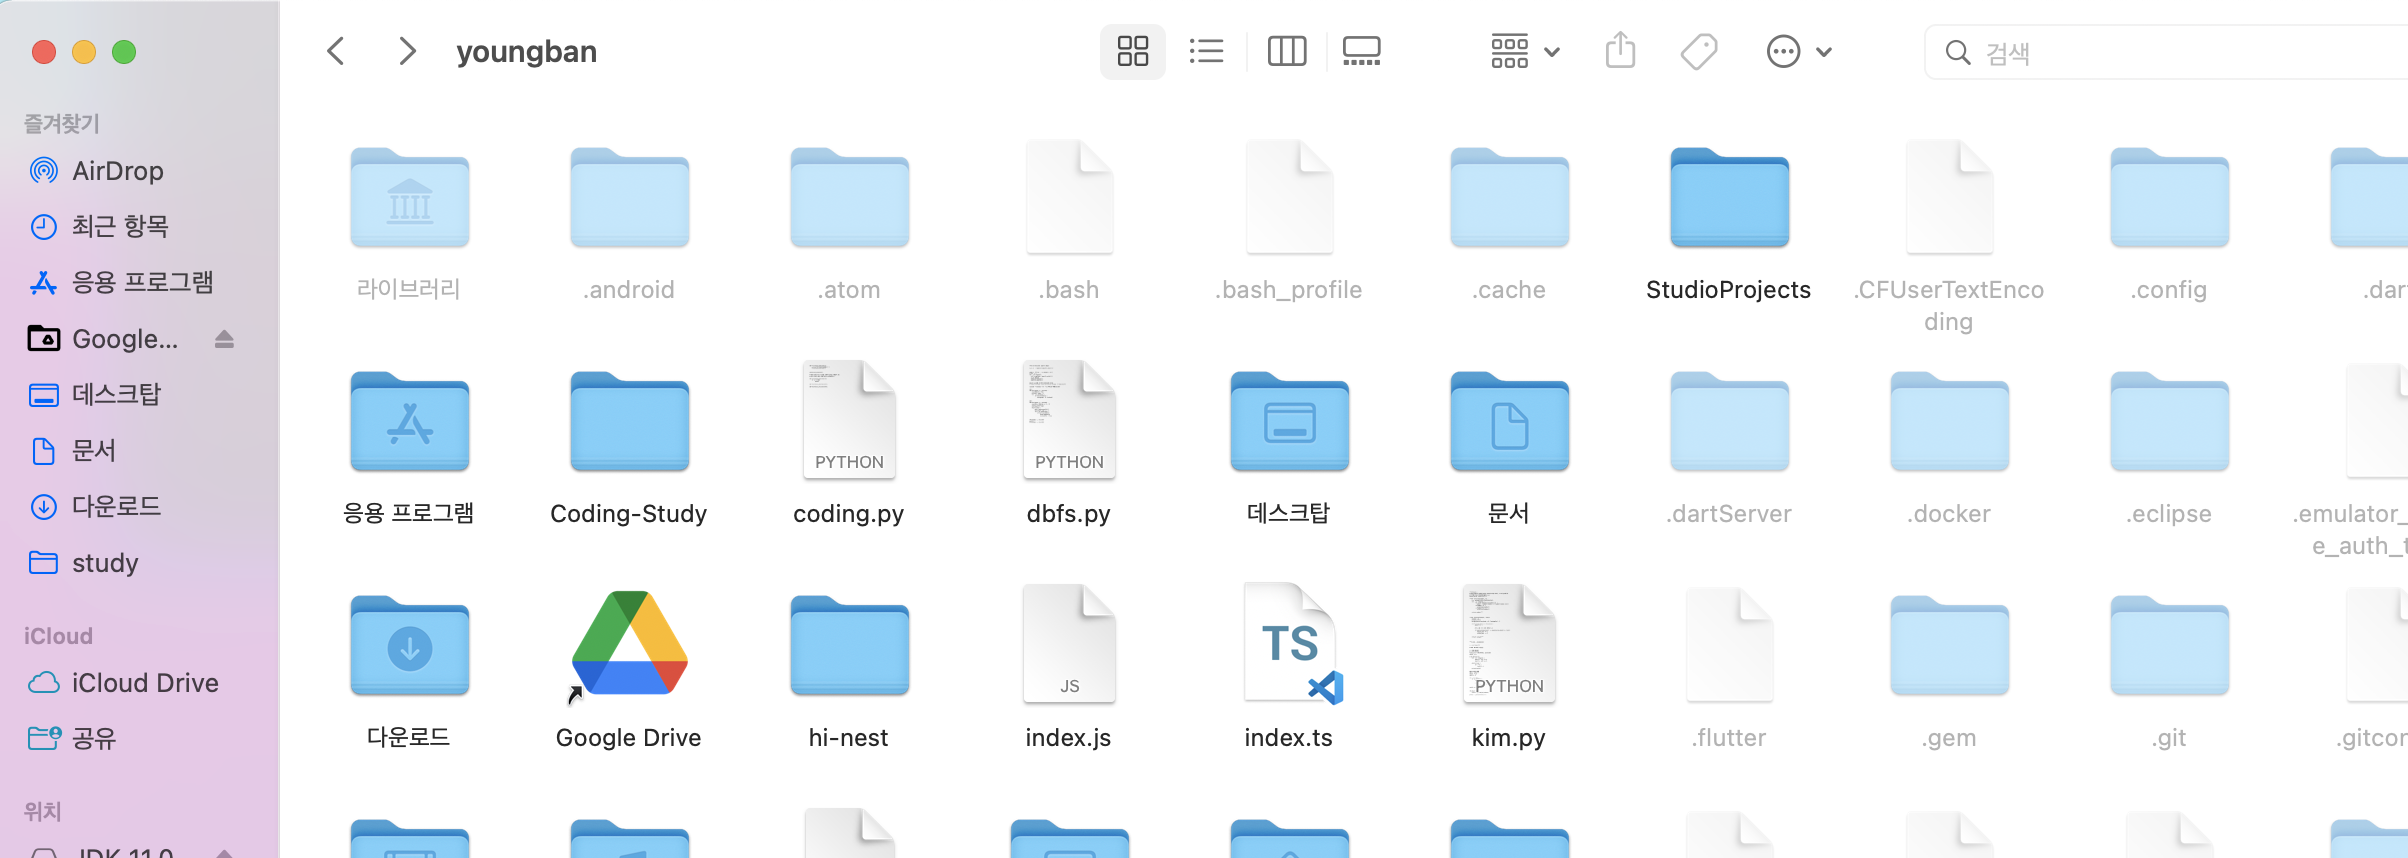The image size is (2408, 858).
Task: Switch to column view
Action: point(1287,51)
